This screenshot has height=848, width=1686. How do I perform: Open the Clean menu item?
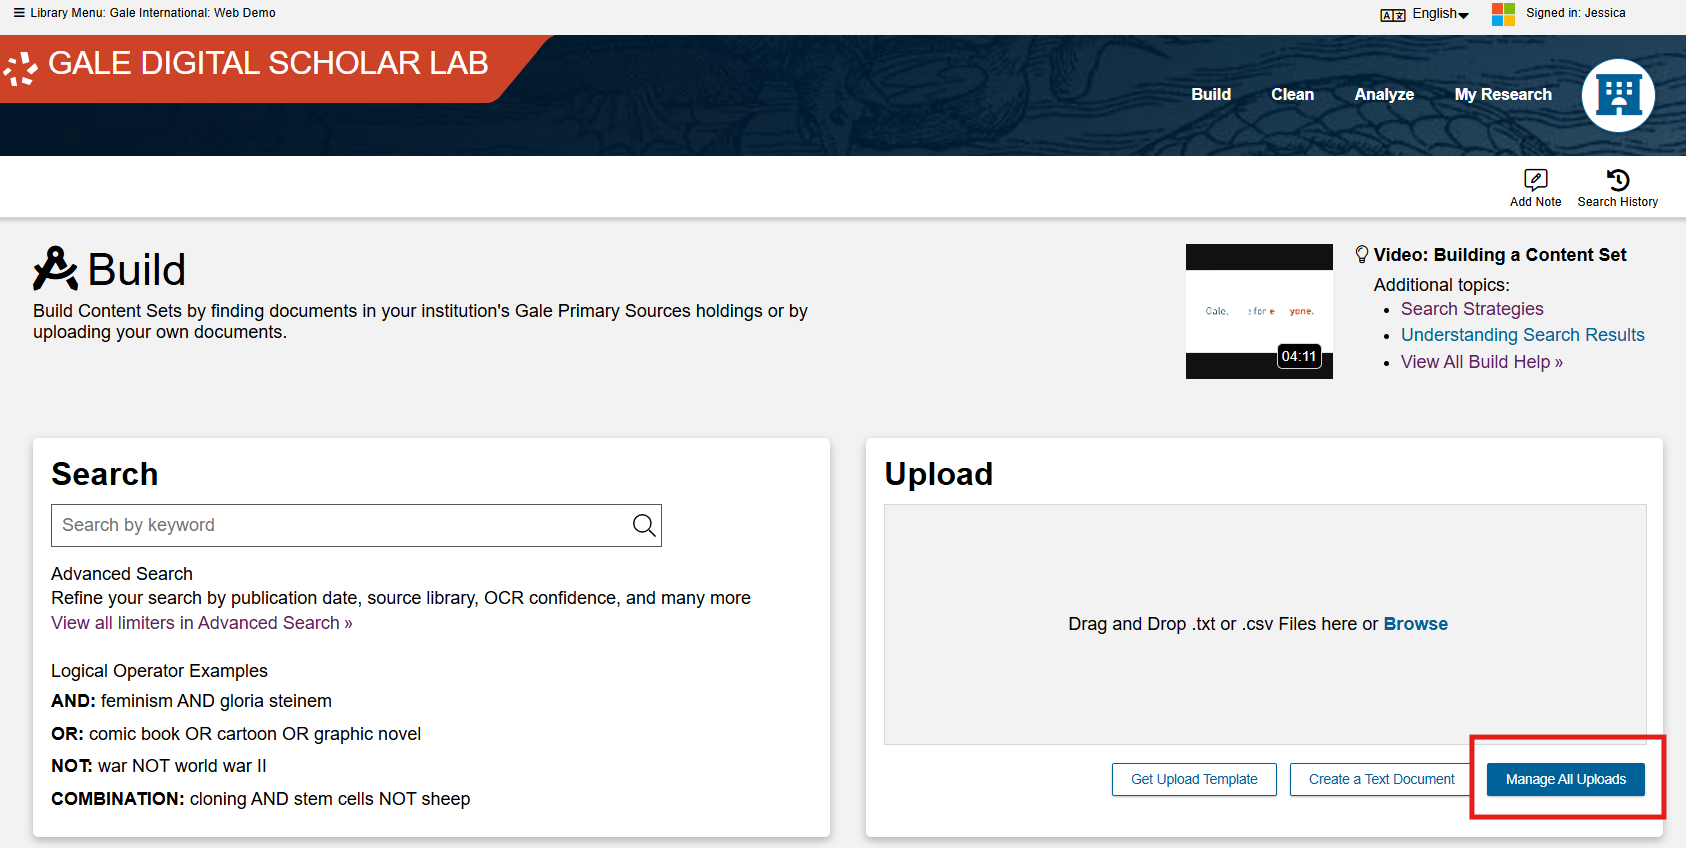[x=1292, y=94]
